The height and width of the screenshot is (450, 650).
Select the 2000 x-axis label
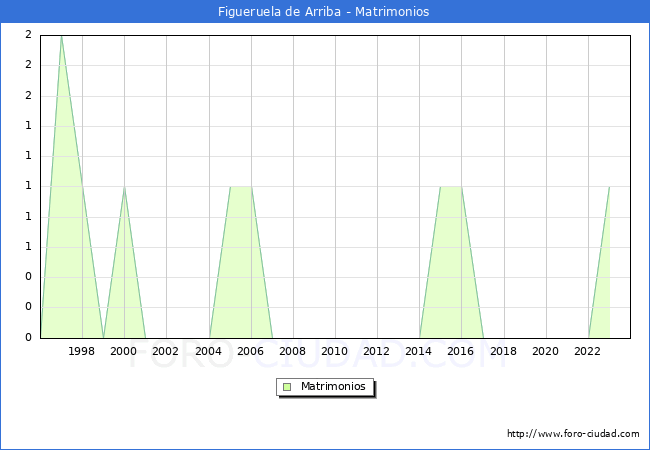click(124, 351)
